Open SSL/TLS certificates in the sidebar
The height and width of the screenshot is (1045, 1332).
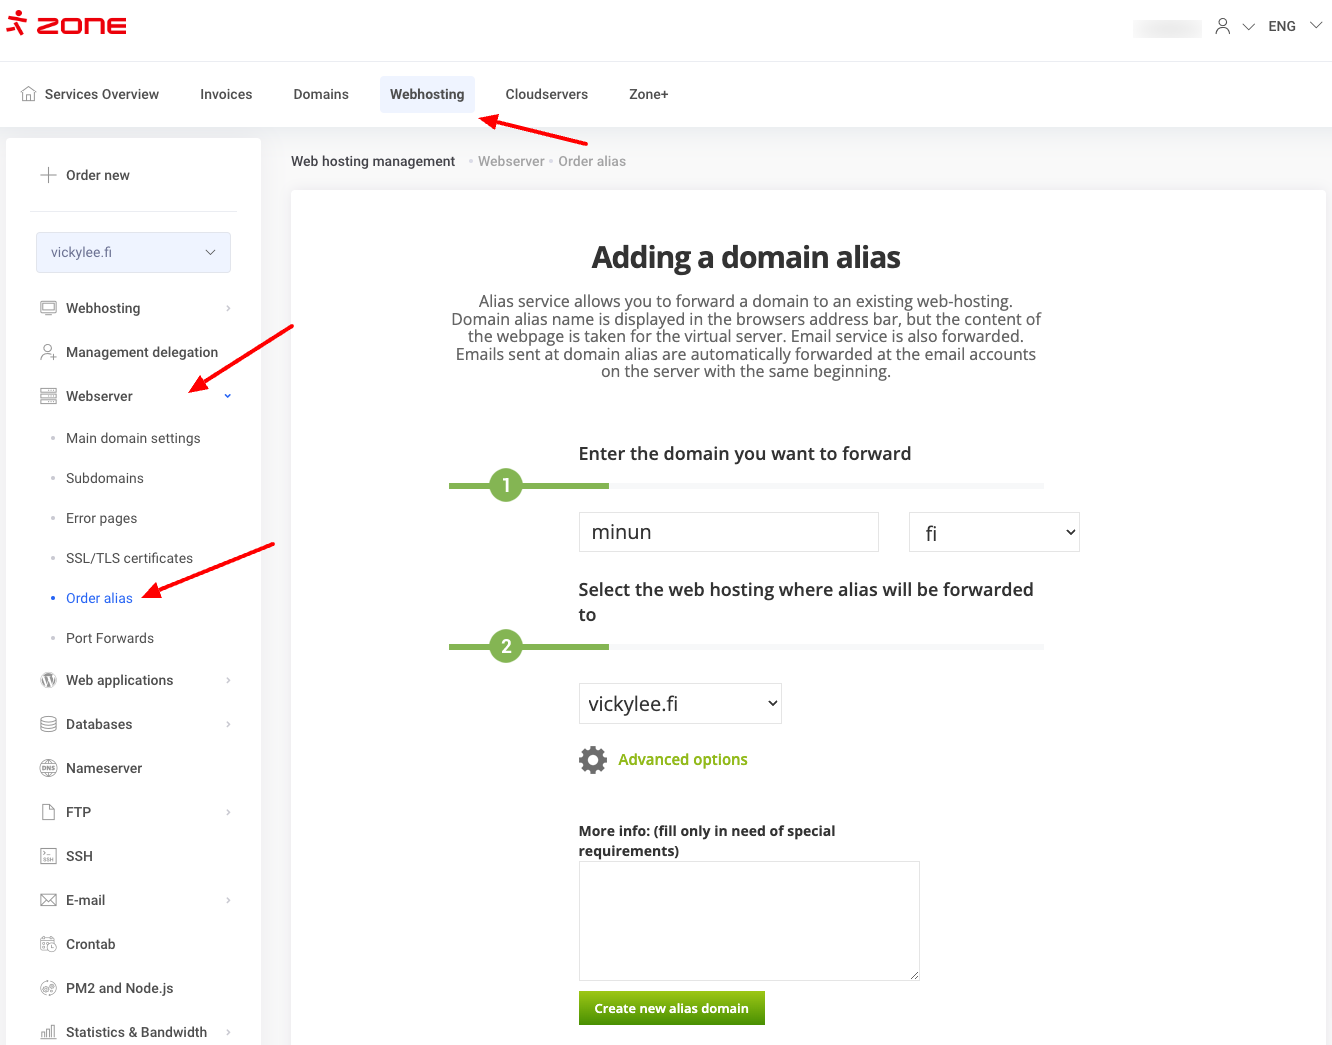pos(129,558)
